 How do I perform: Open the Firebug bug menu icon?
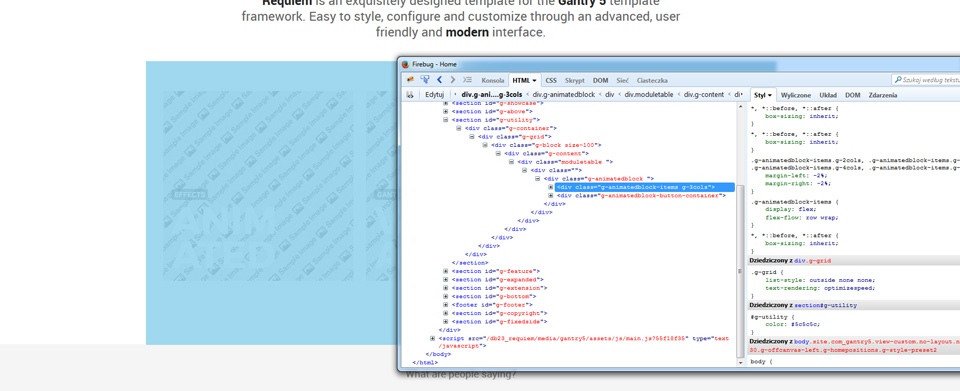click(x=410, y=80)
